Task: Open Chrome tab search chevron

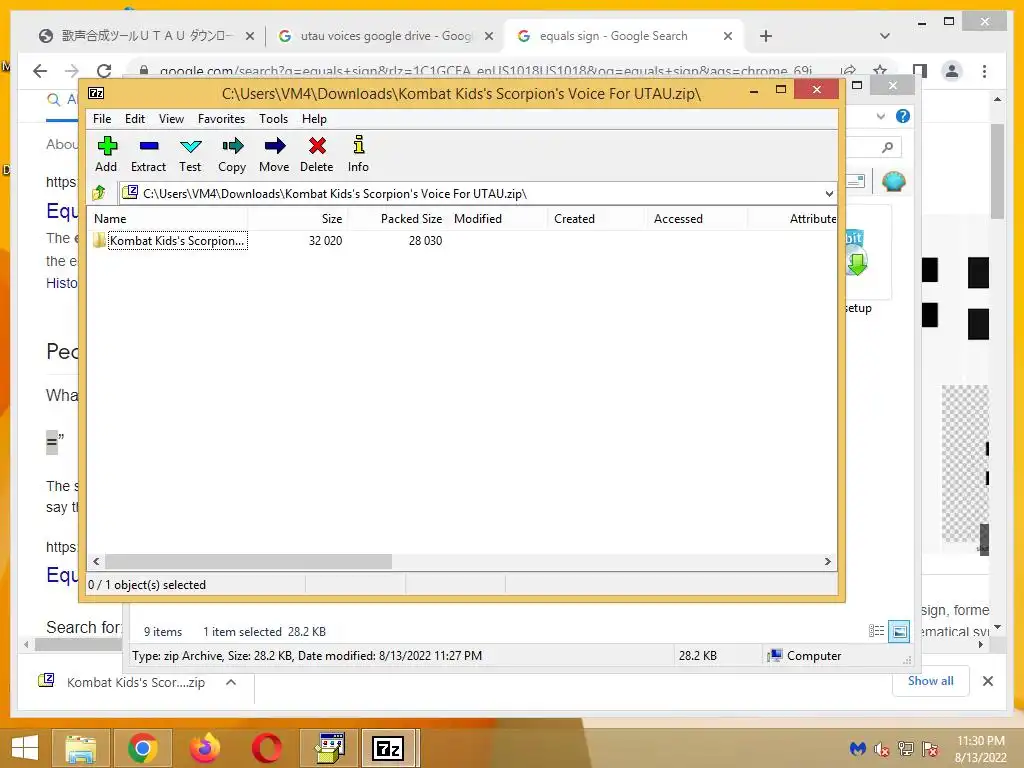Action: [885, 36]
